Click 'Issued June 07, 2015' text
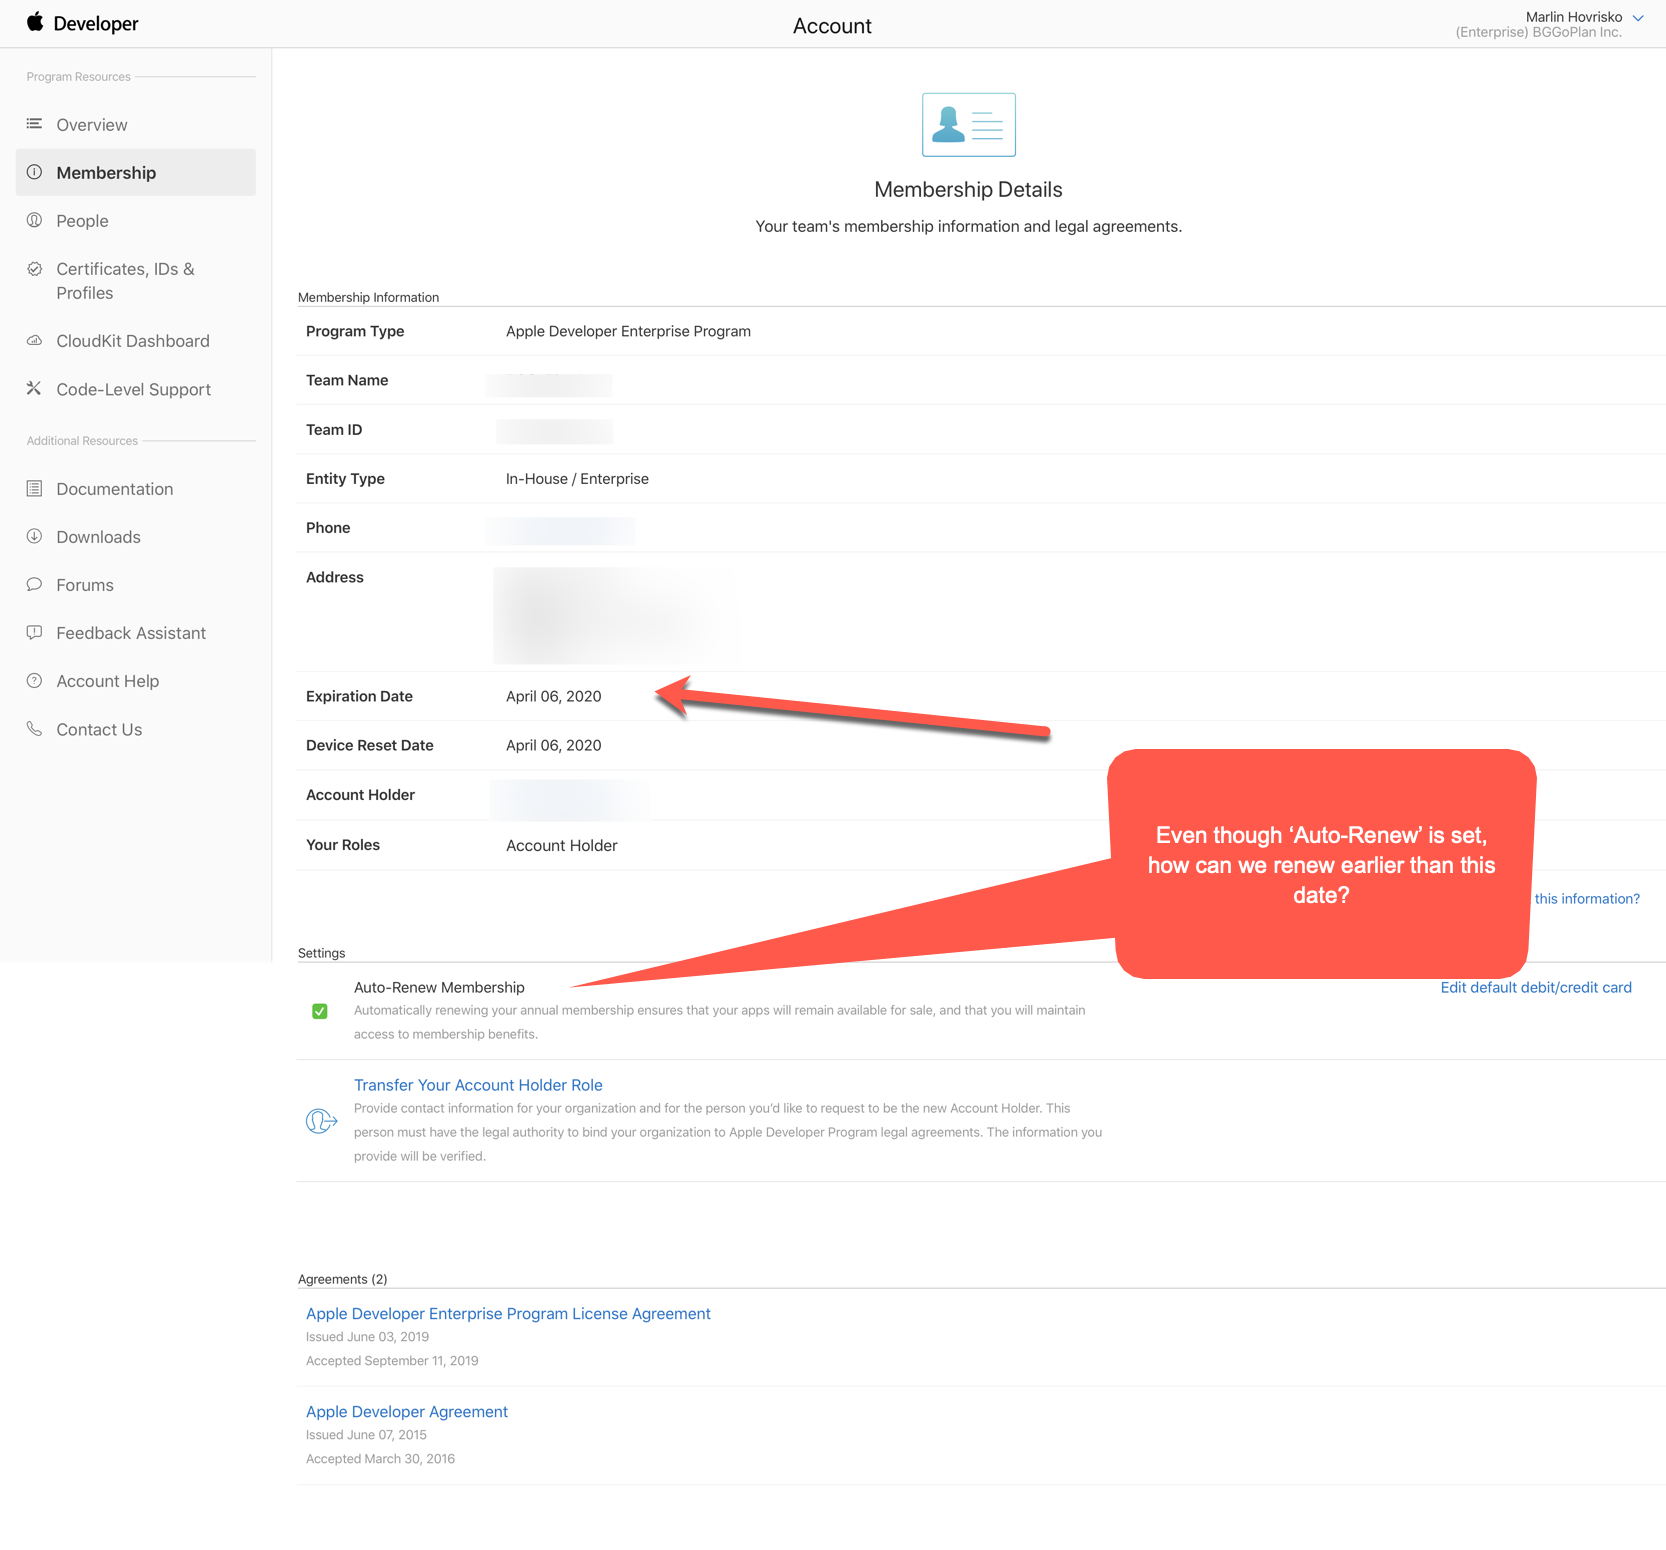The image size is (1666, 1550). coord(366,1434)
